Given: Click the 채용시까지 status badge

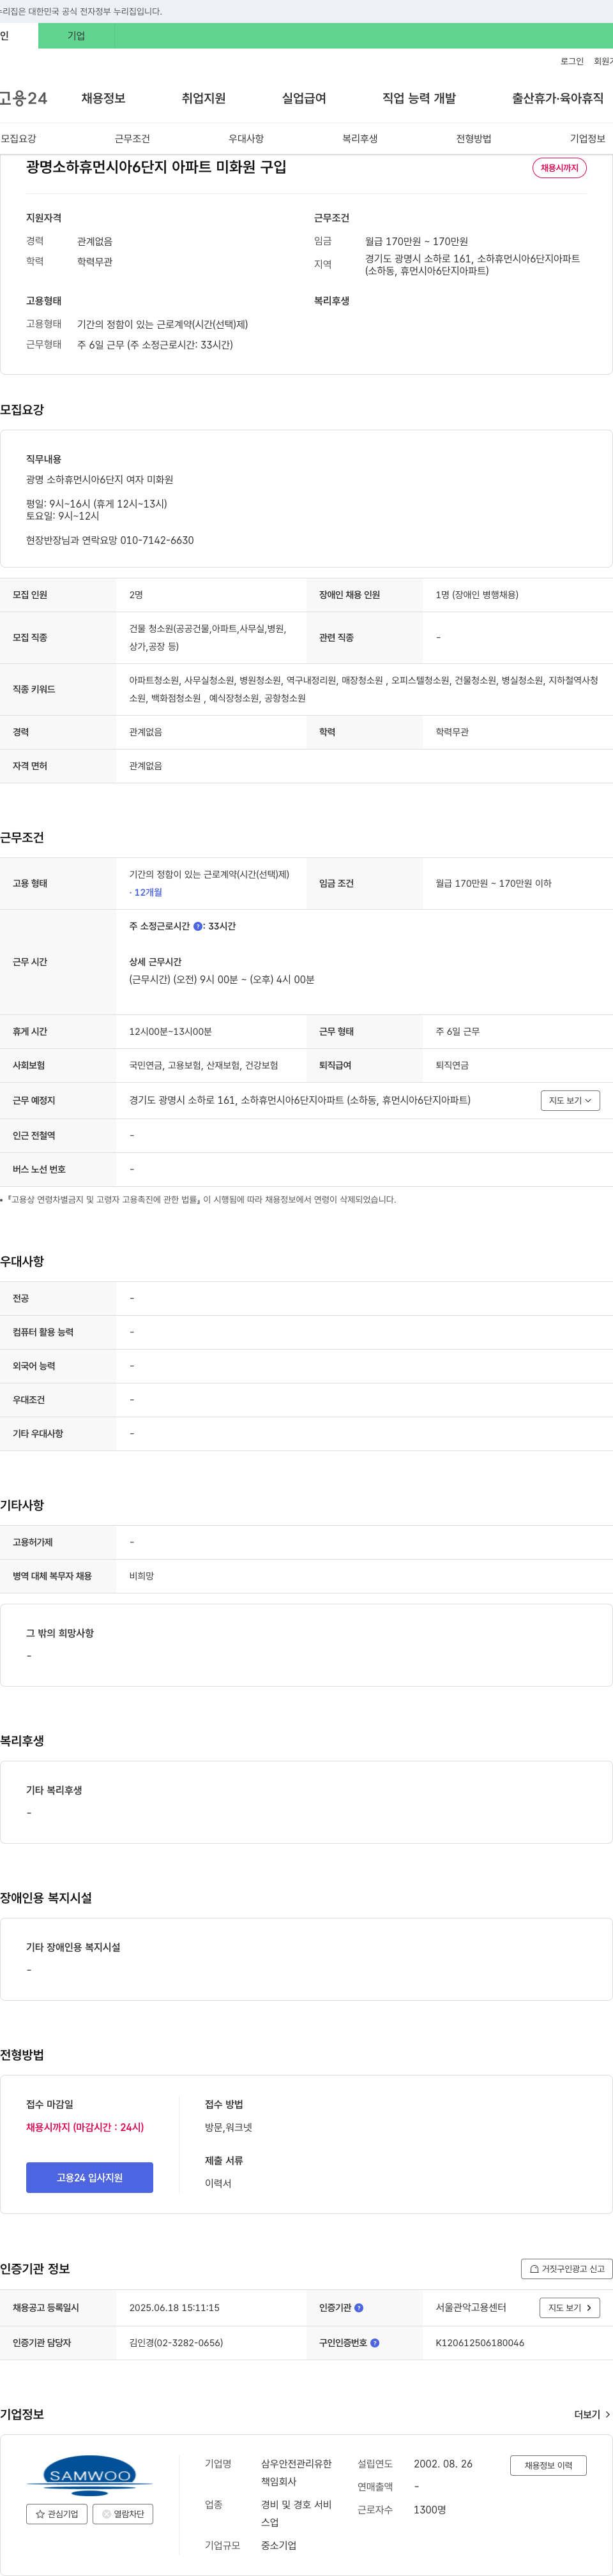Looking at the screenshot, I should point(559,168).
